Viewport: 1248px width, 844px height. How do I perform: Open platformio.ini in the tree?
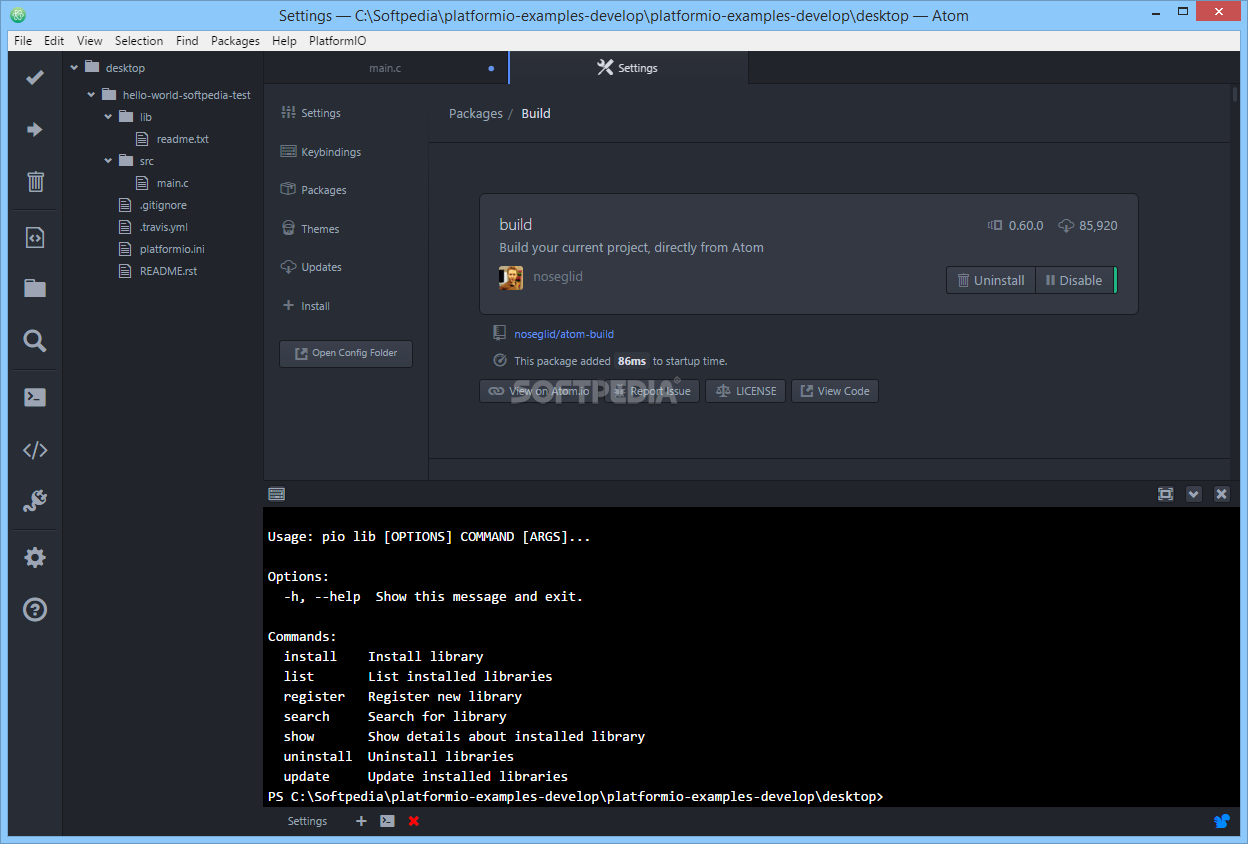[x=172, y=249]
